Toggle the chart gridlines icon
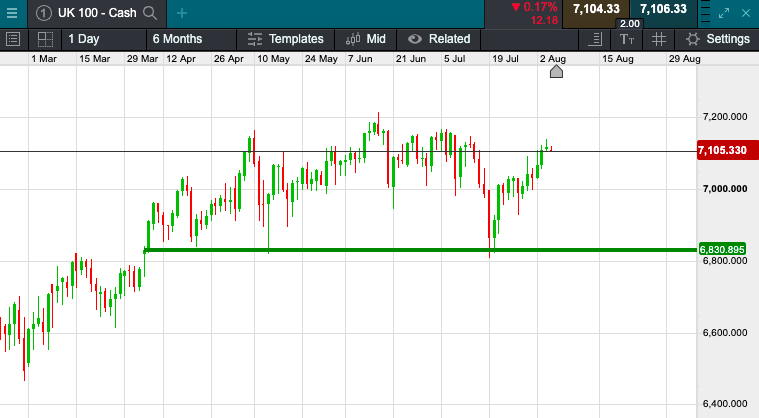This screenshot has width=759, height=418. pos(658,39)
